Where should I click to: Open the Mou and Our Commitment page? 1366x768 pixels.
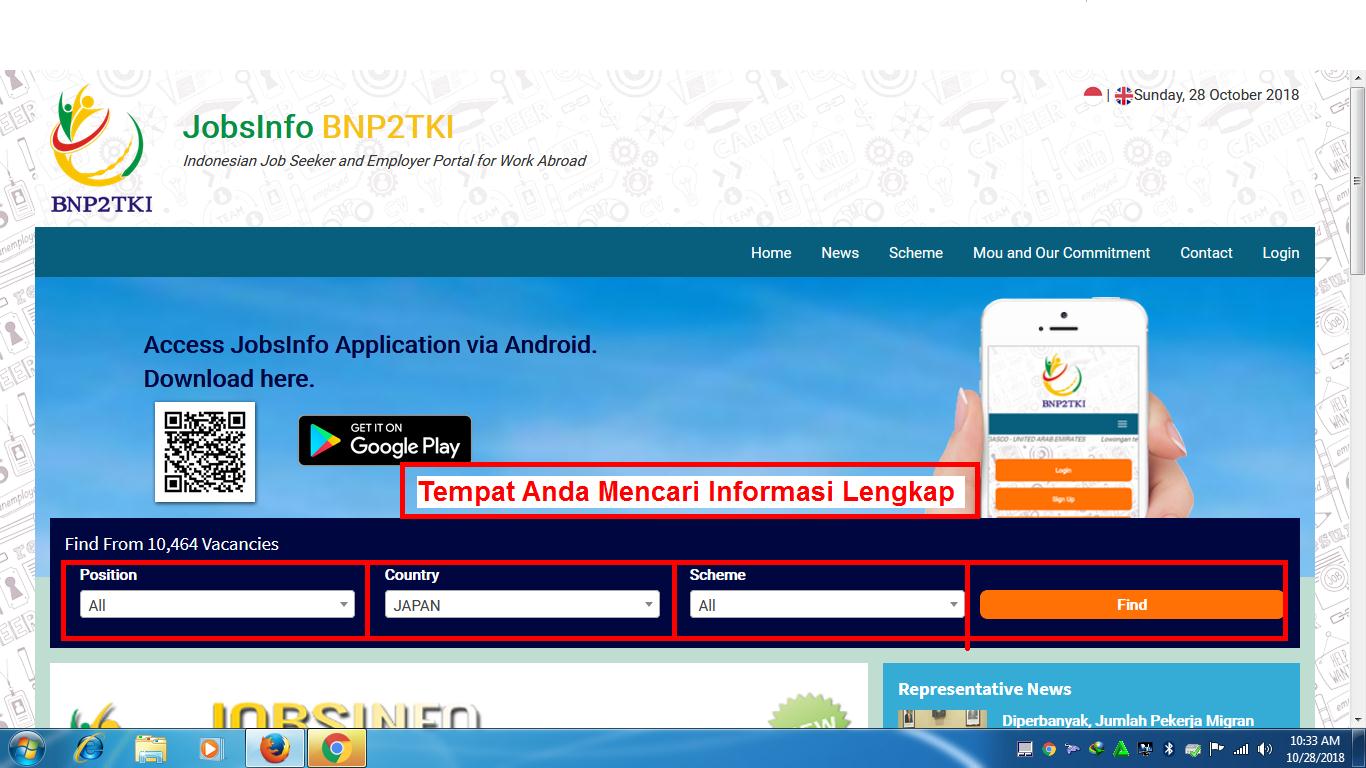pos(1062,253)
